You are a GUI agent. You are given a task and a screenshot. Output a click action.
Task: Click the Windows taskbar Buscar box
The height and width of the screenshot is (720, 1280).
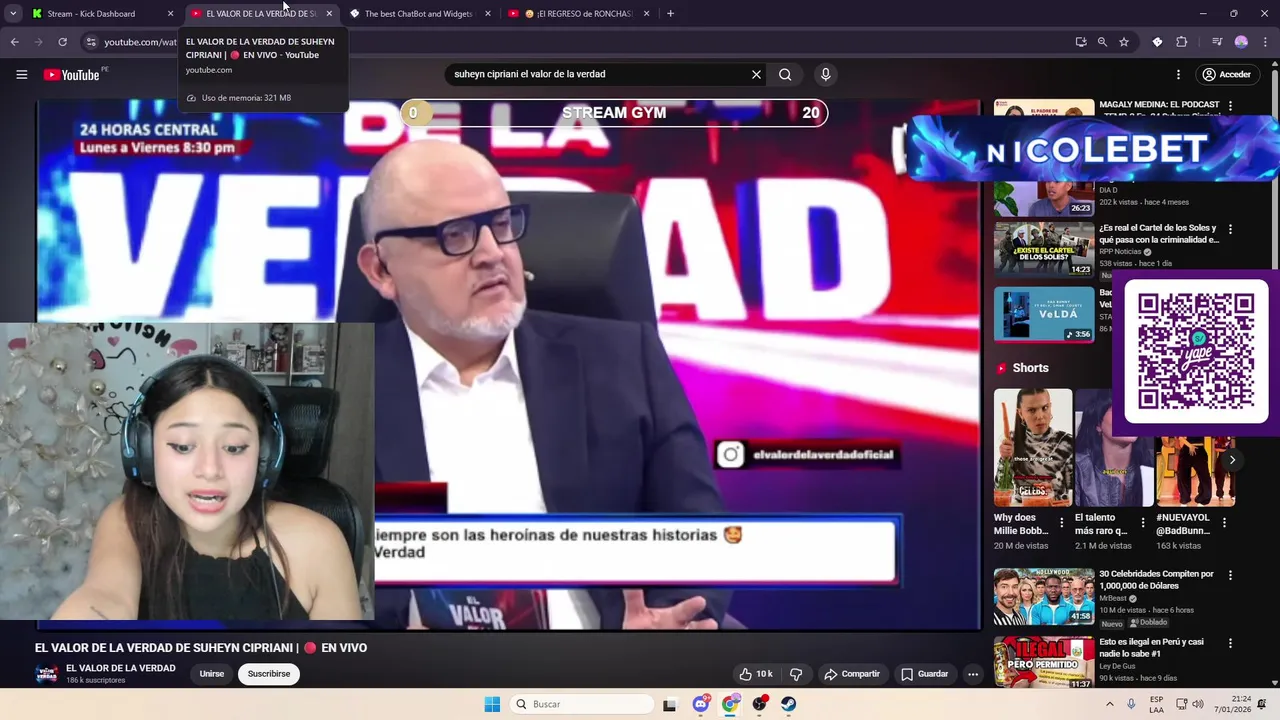pos(582,704)
